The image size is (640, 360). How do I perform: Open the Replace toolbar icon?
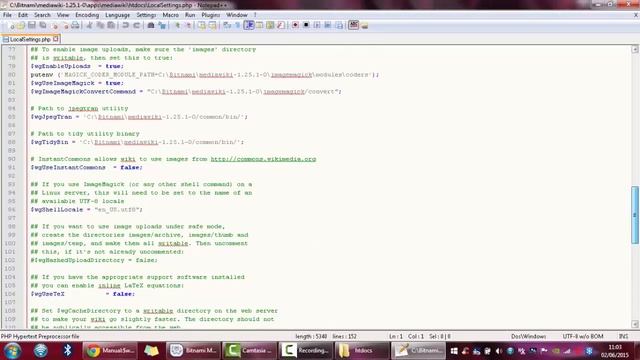pos(162,25)
